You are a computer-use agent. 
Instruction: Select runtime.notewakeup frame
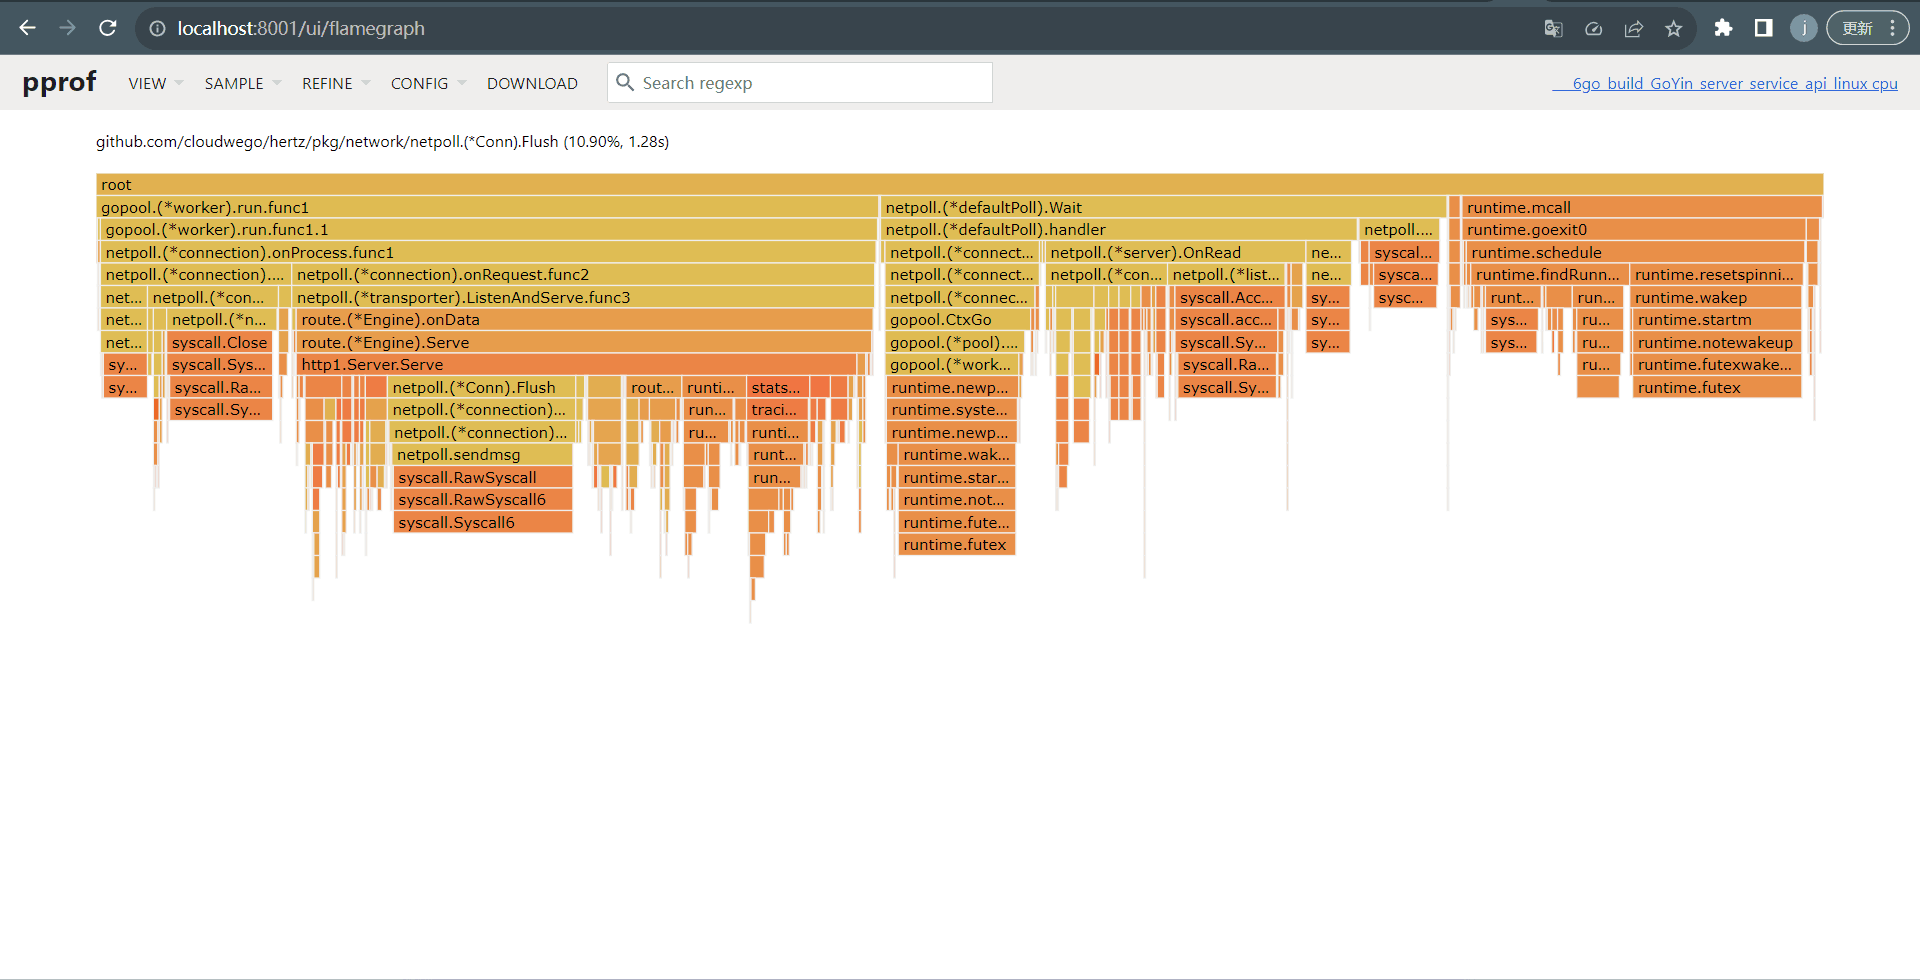1716,342
